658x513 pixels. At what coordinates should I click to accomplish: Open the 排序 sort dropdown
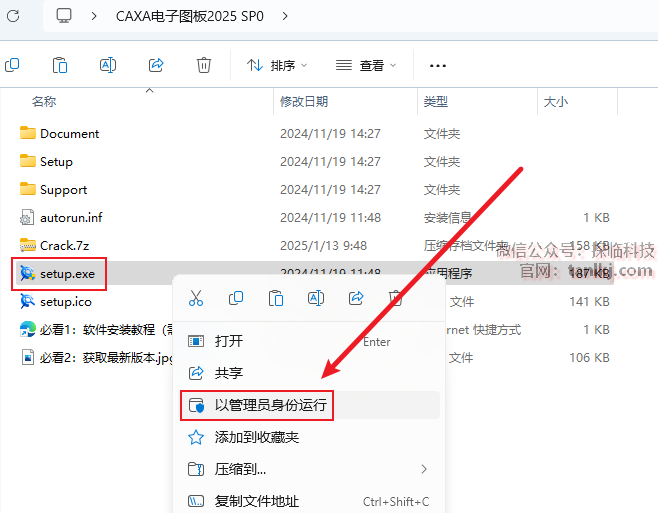tap(277, 65)
